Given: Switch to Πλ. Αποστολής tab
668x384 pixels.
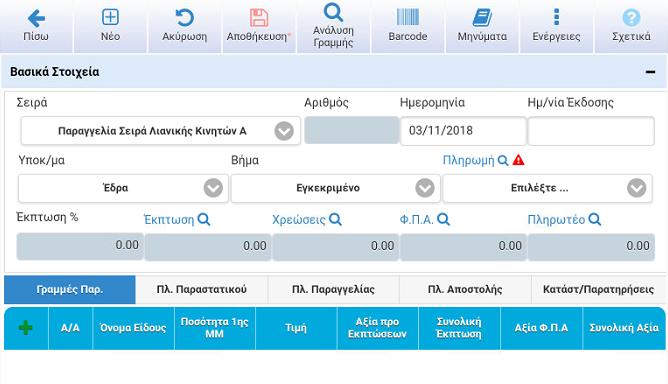Looking at the screenshot, I should tap(465, 289).
